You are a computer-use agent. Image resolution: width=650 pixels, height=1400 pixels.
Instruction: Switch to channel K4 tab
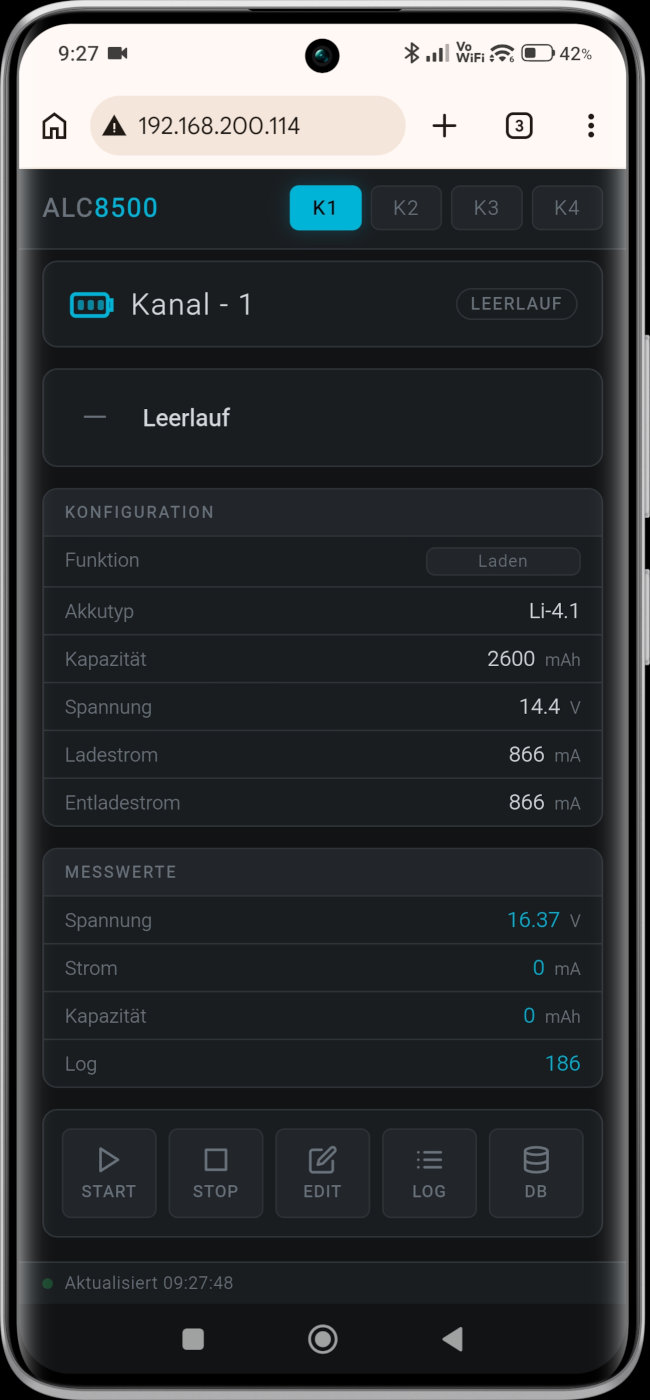(566, 208)
